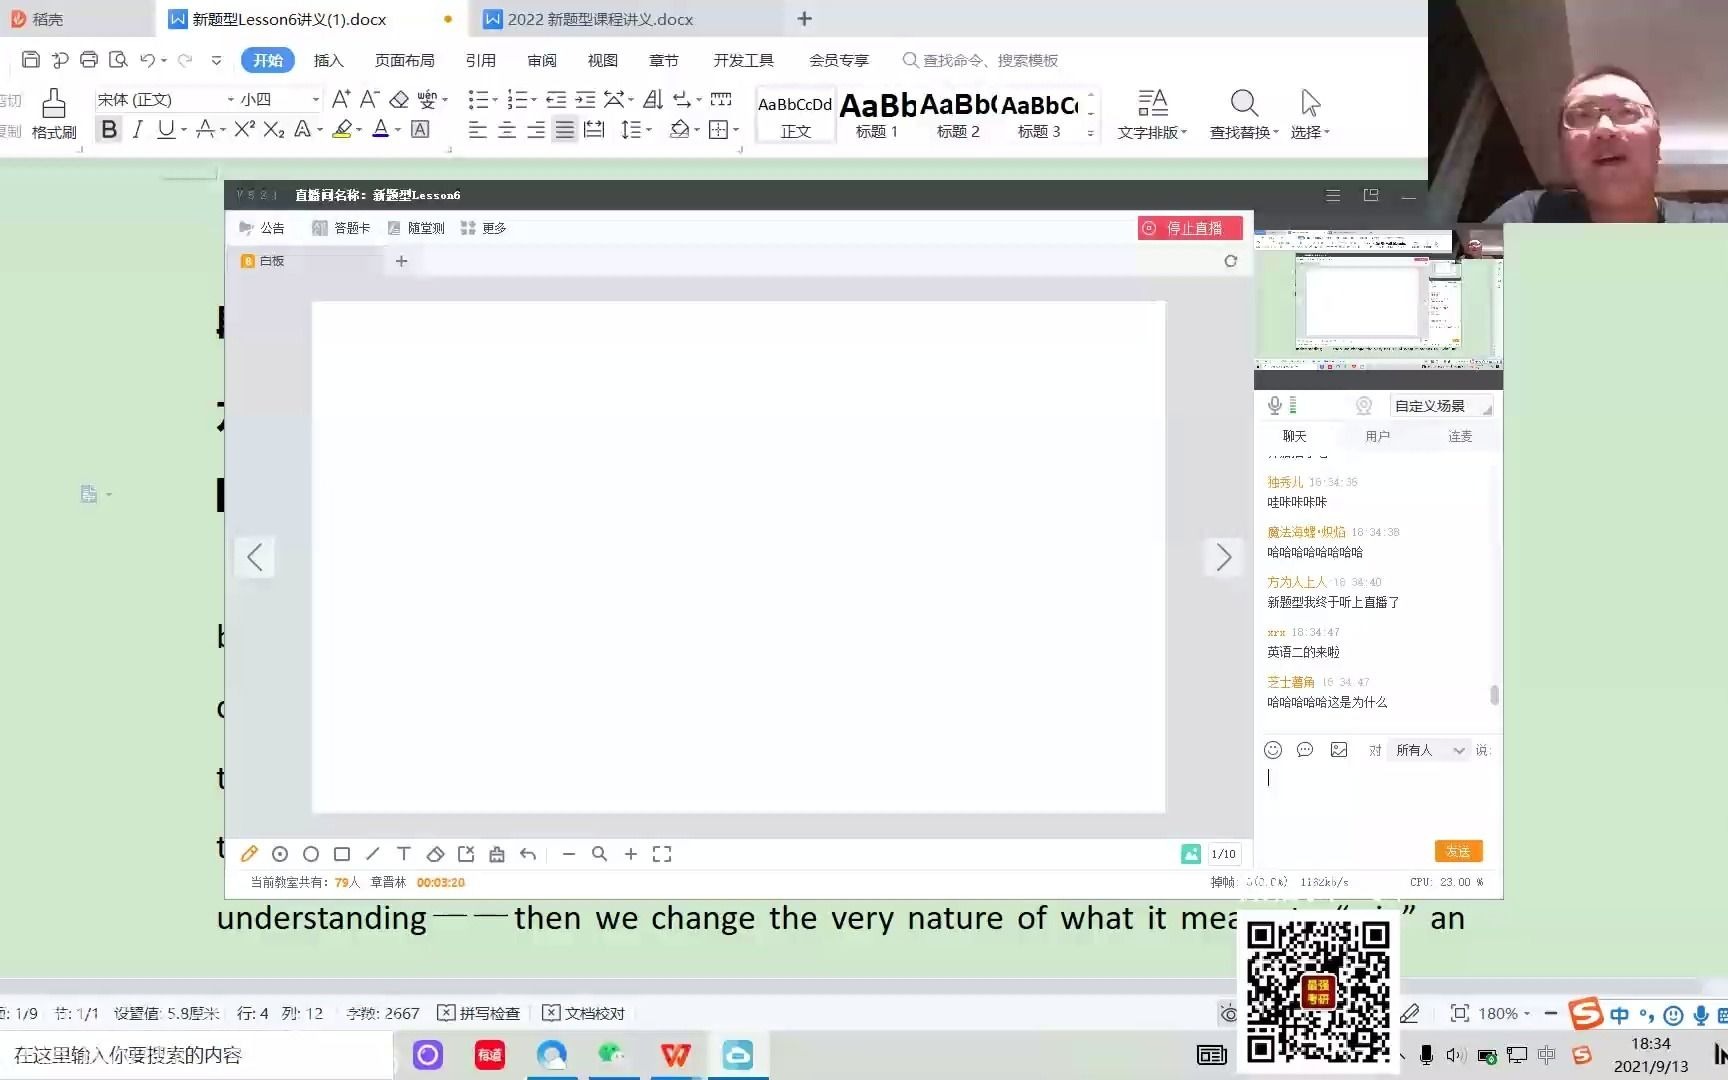This screenshot has height=1080, width=1728.
Task: Open the emoji picker in chat
Action: point(1273,750)
